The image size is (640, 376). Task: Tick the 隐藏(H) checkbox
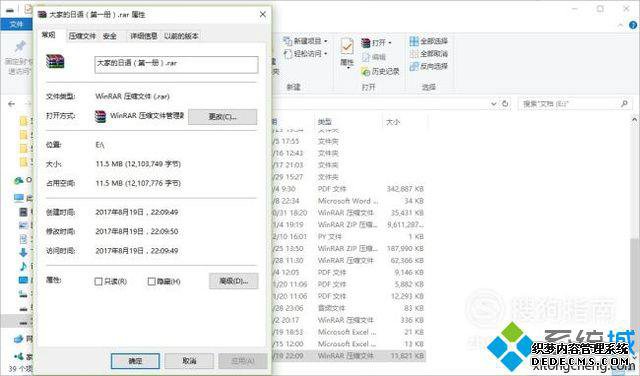[x=151, y=281]
